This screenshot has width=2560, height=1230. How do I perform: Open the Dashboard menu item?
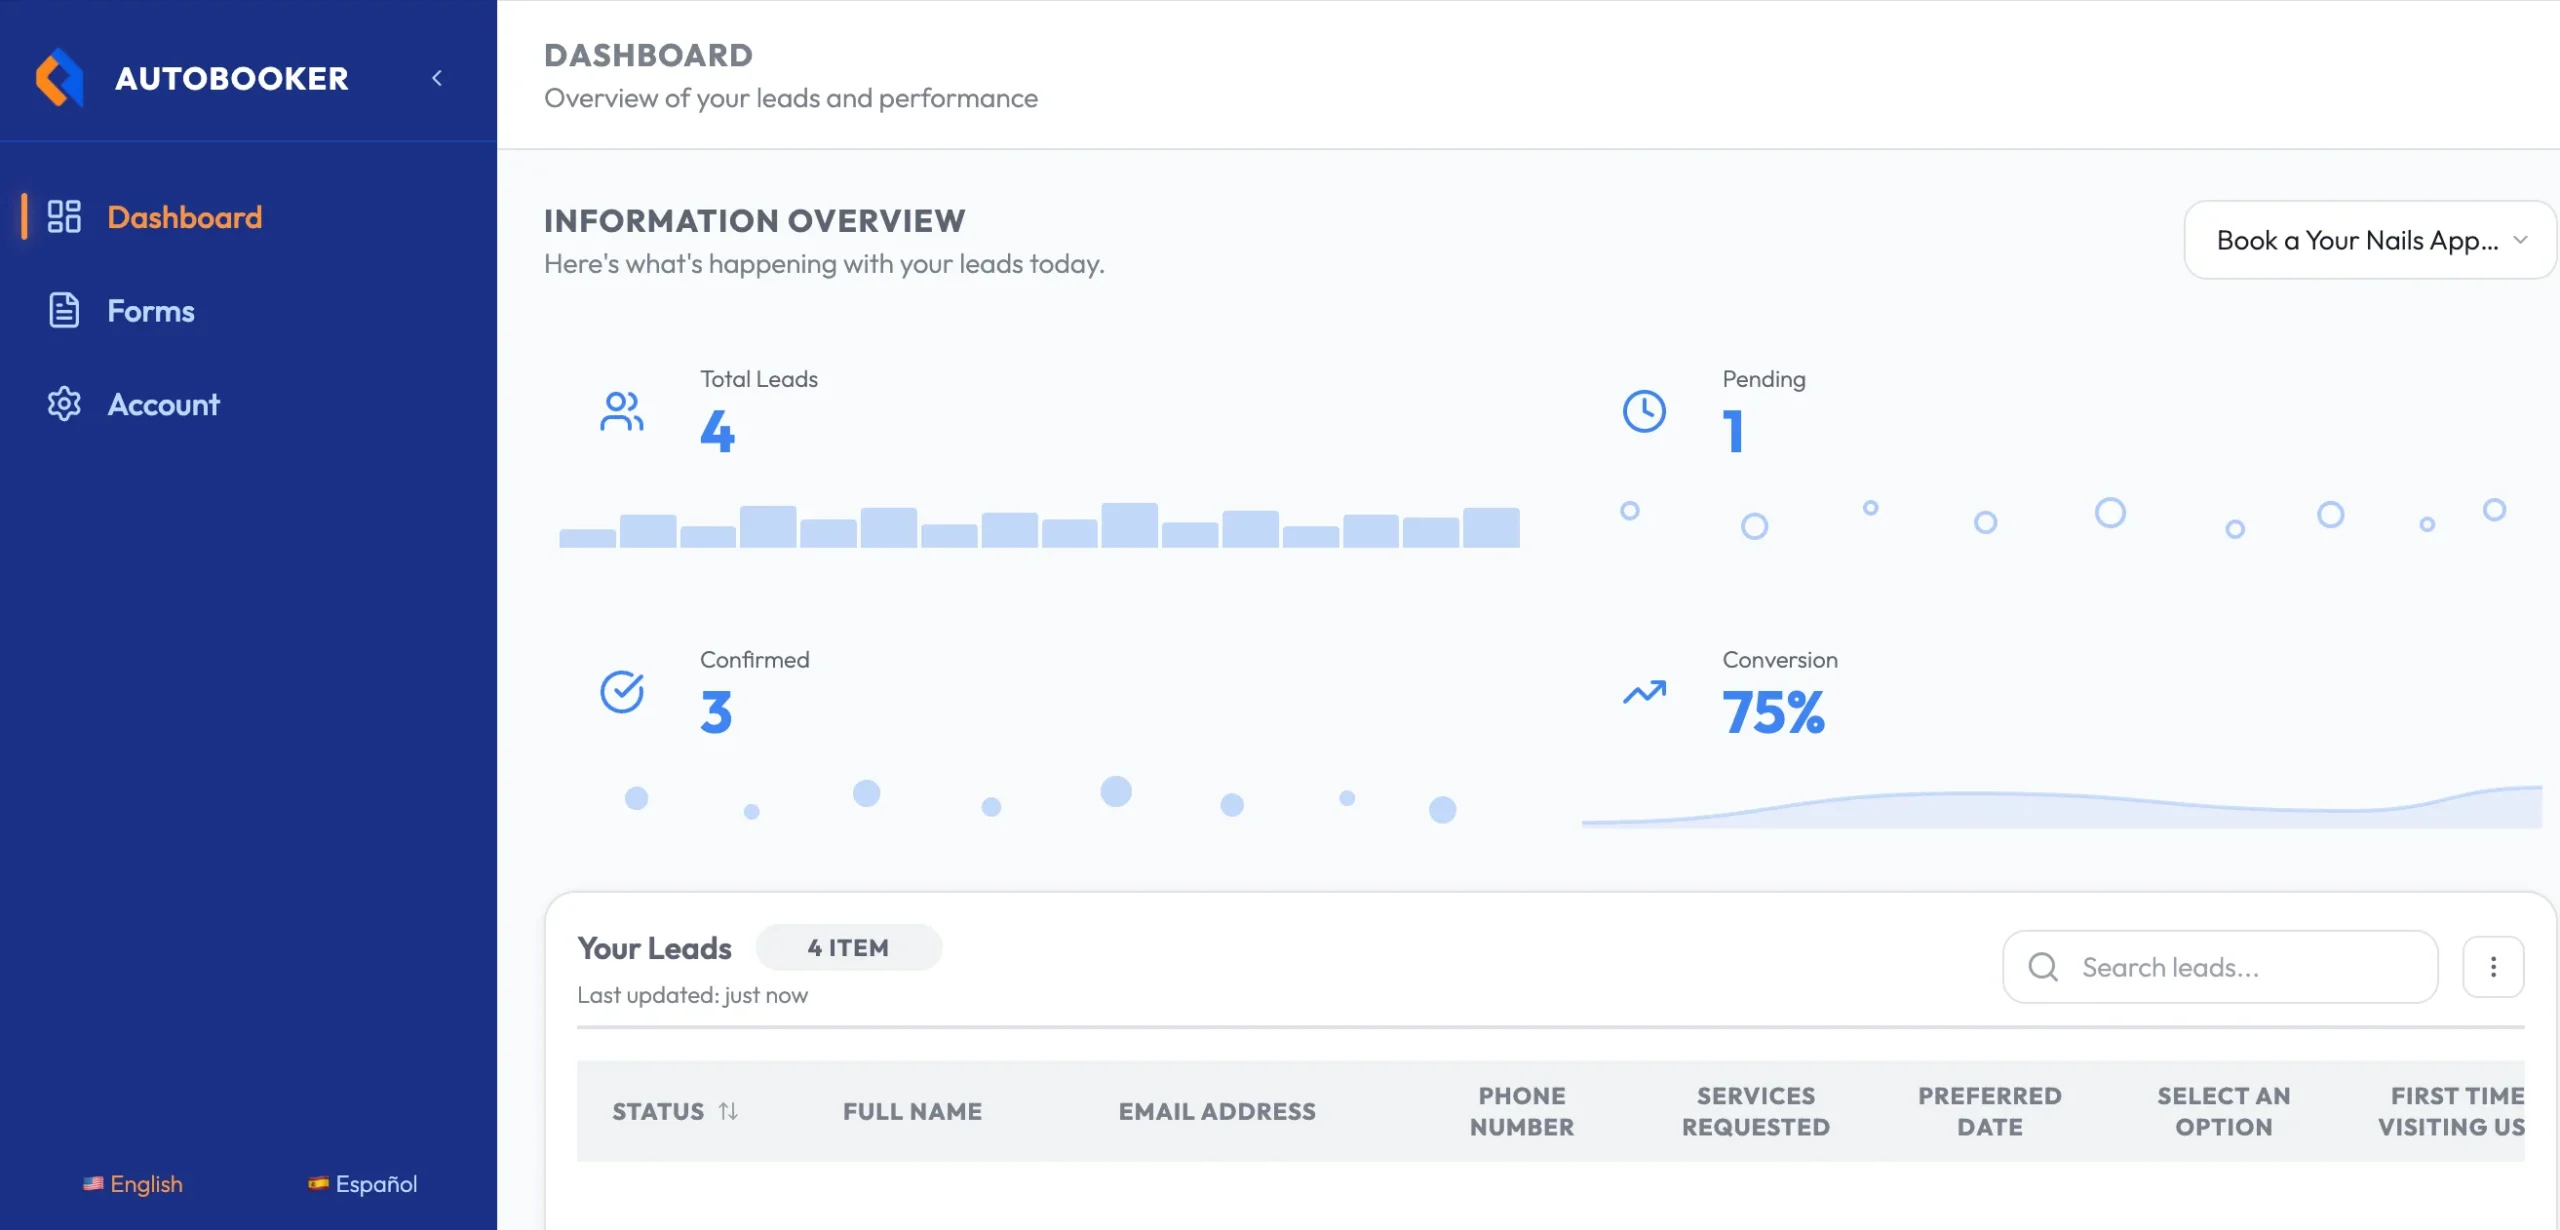pos(184,217)
